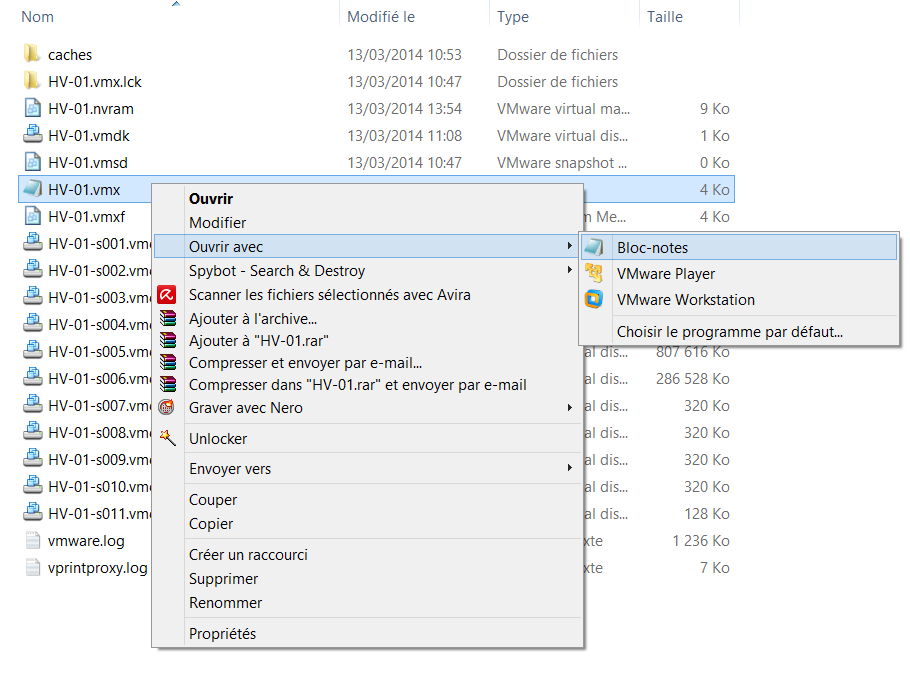Click the Unlocker wand icon

(167, 438)
